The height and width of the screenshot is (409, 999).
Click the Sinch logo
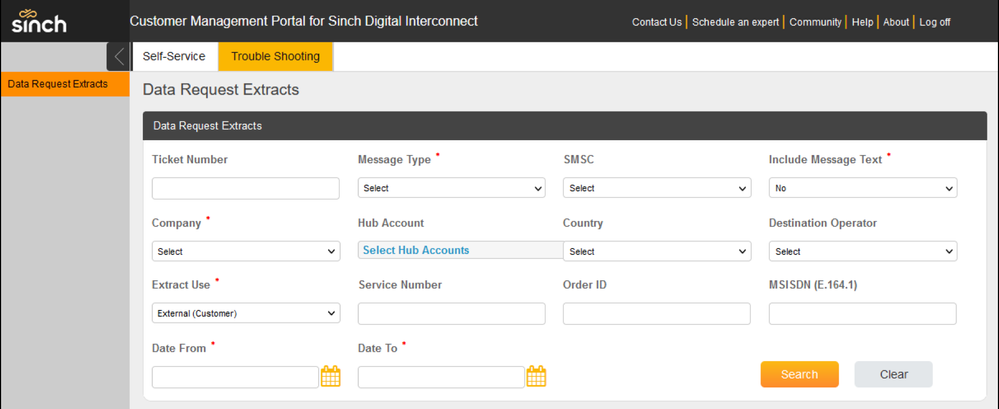coord(38,22)
